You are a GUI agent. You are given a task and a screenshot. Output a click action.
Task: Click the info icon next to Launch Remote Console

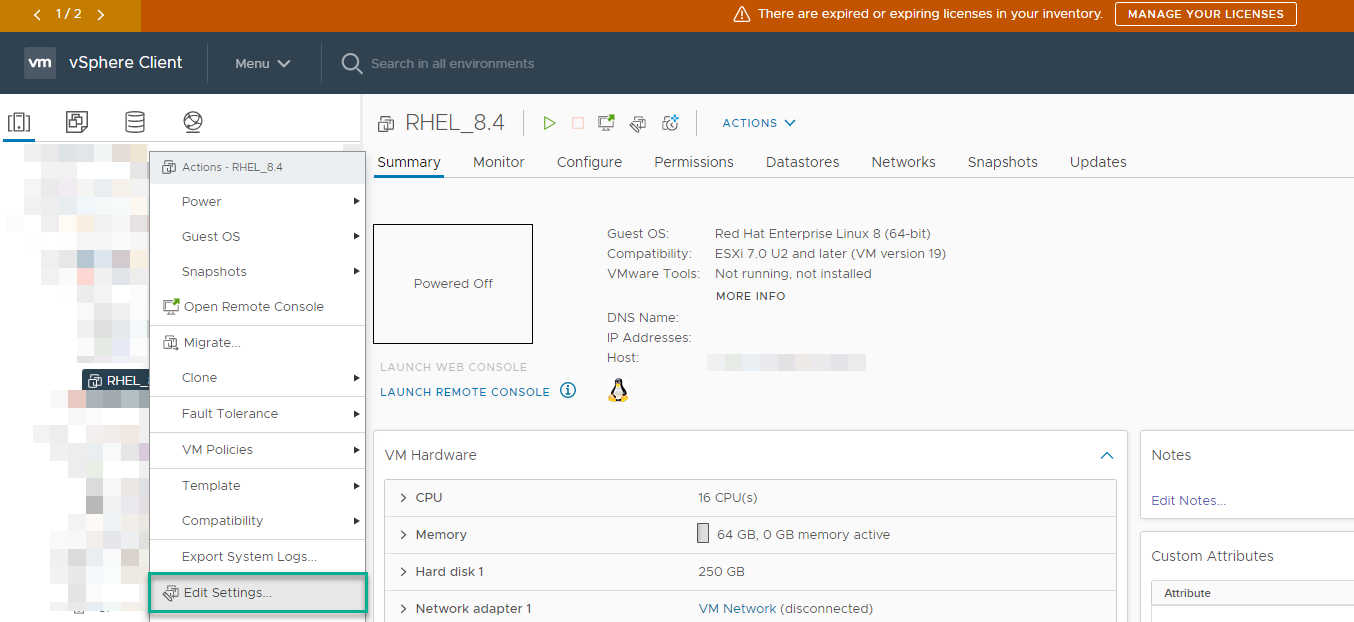click(568, 390)
